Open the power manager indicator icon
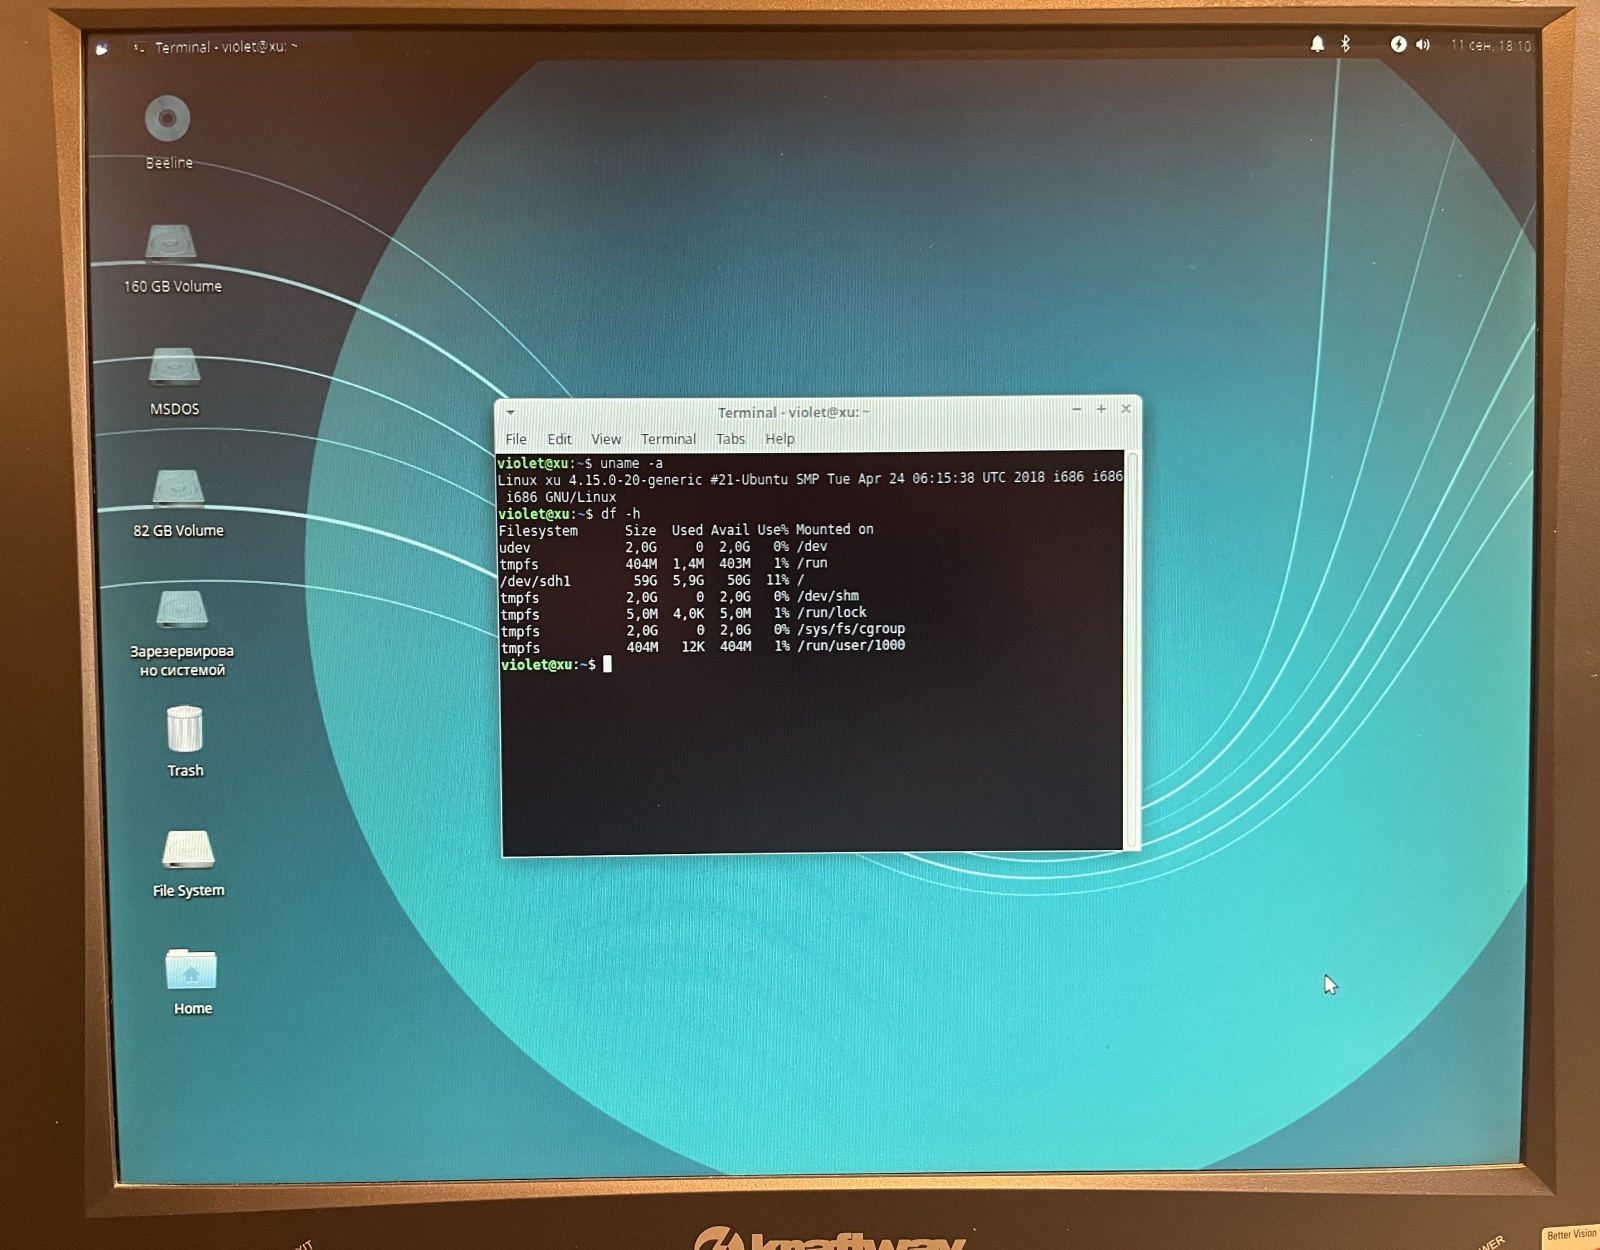Screen dimensions: 1600x1250 tap(1398, 44)
